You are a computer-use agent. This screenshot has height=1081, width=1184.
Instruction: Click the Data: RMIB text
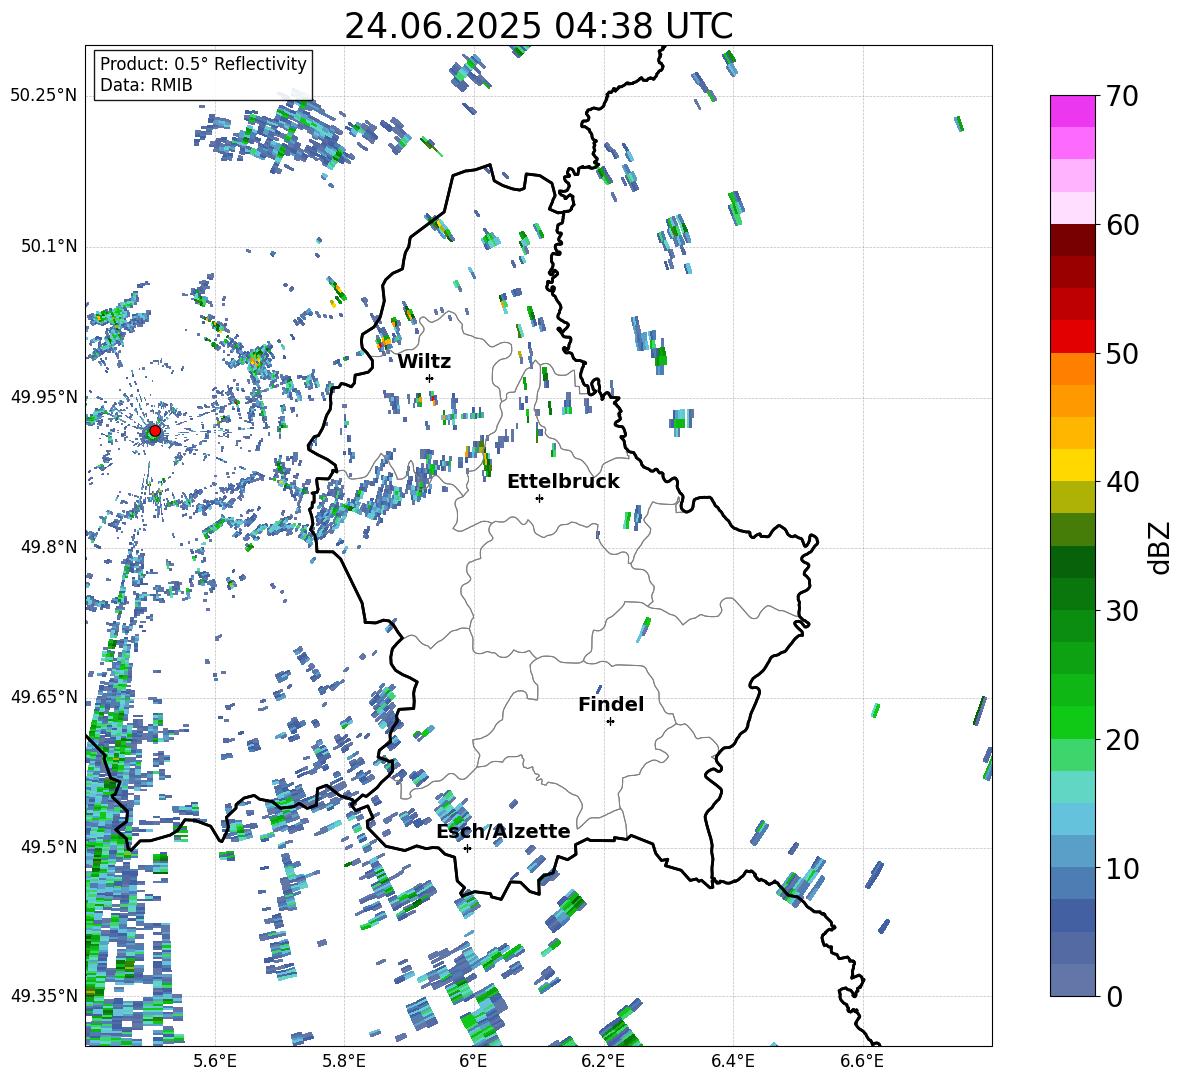[146, 85]
